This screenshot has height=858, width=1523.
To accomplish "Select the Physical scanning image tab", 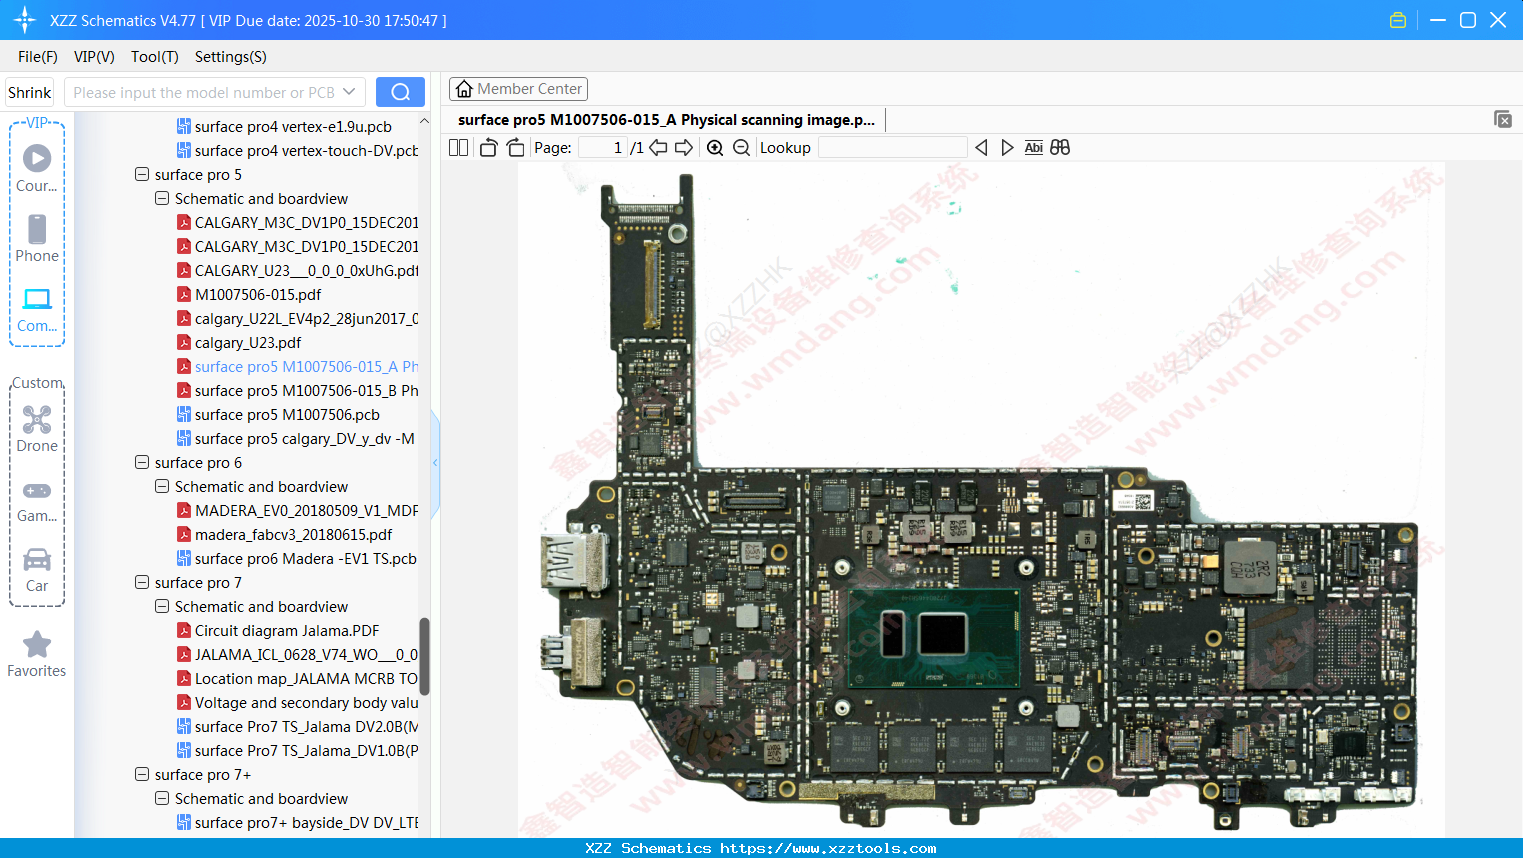I will pos(666,120).
